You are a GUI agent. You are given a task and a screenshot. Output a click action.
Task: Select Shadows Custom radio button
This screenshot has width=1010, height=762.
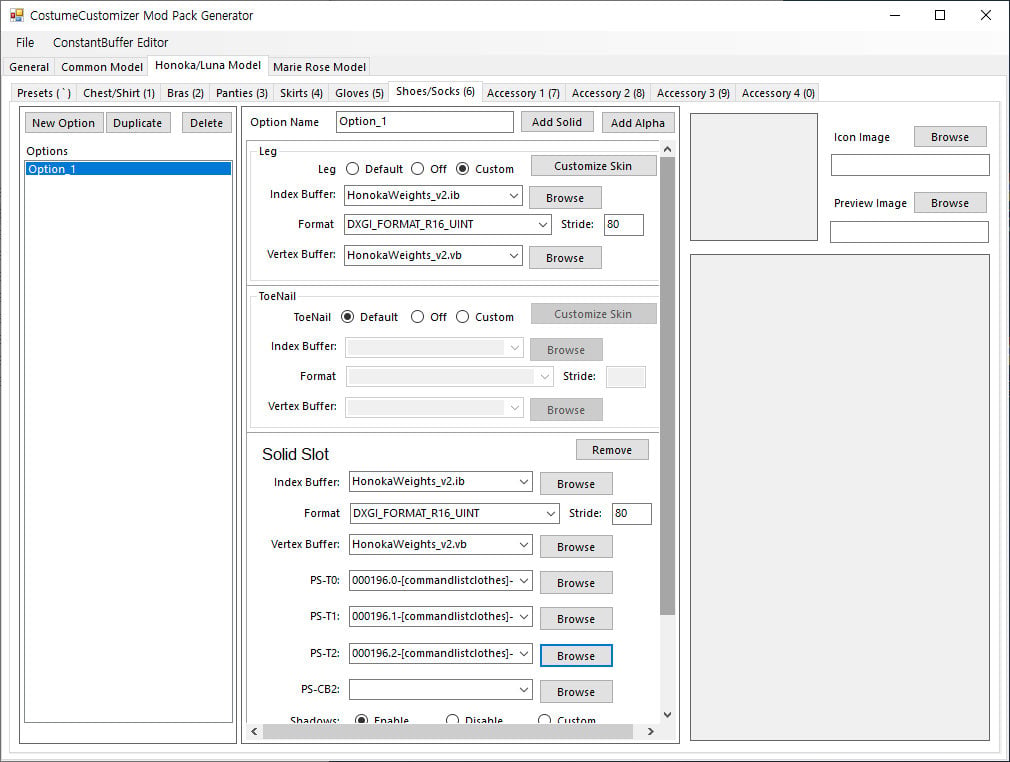pos(544,719)
